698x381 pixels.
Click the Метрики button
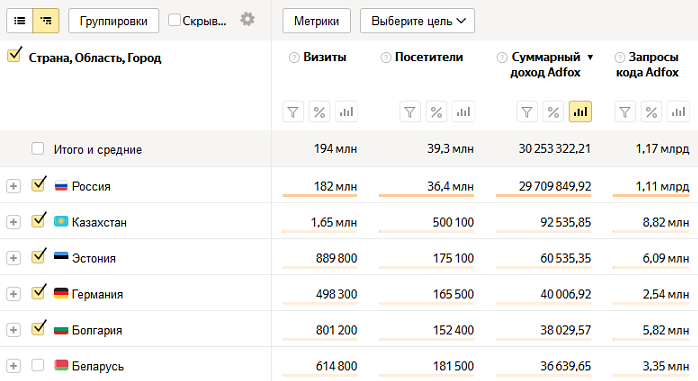tap(317, 21)
